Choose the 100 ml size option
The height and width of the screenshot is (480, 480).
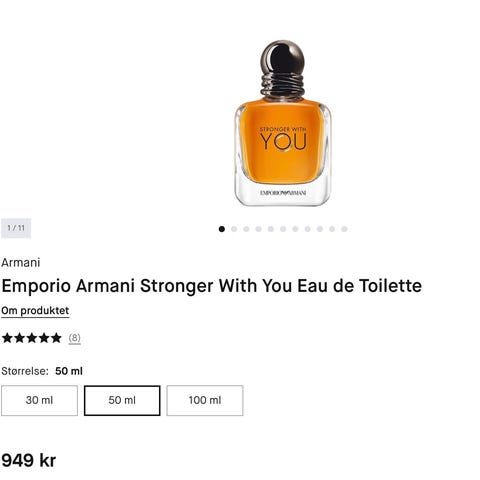point(205,400)
